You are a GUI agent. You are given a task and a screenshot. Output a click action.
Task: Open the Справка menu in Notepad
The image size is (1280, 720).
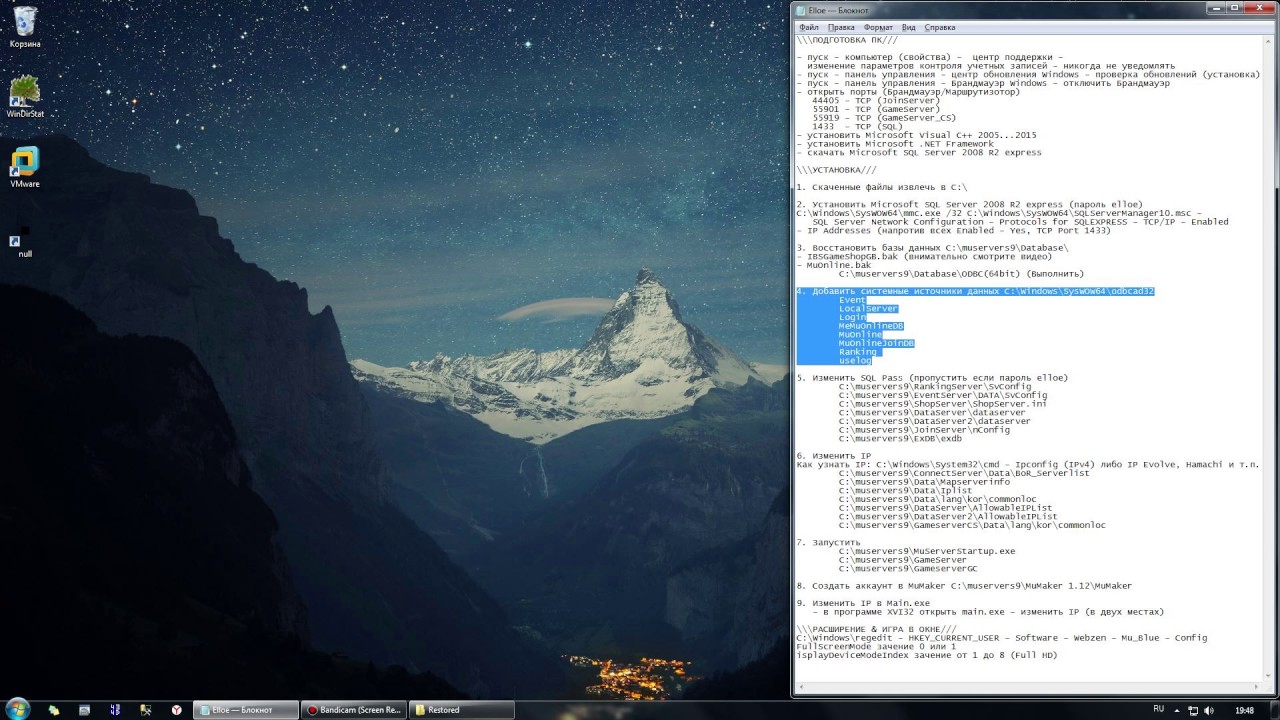[939, 27]
